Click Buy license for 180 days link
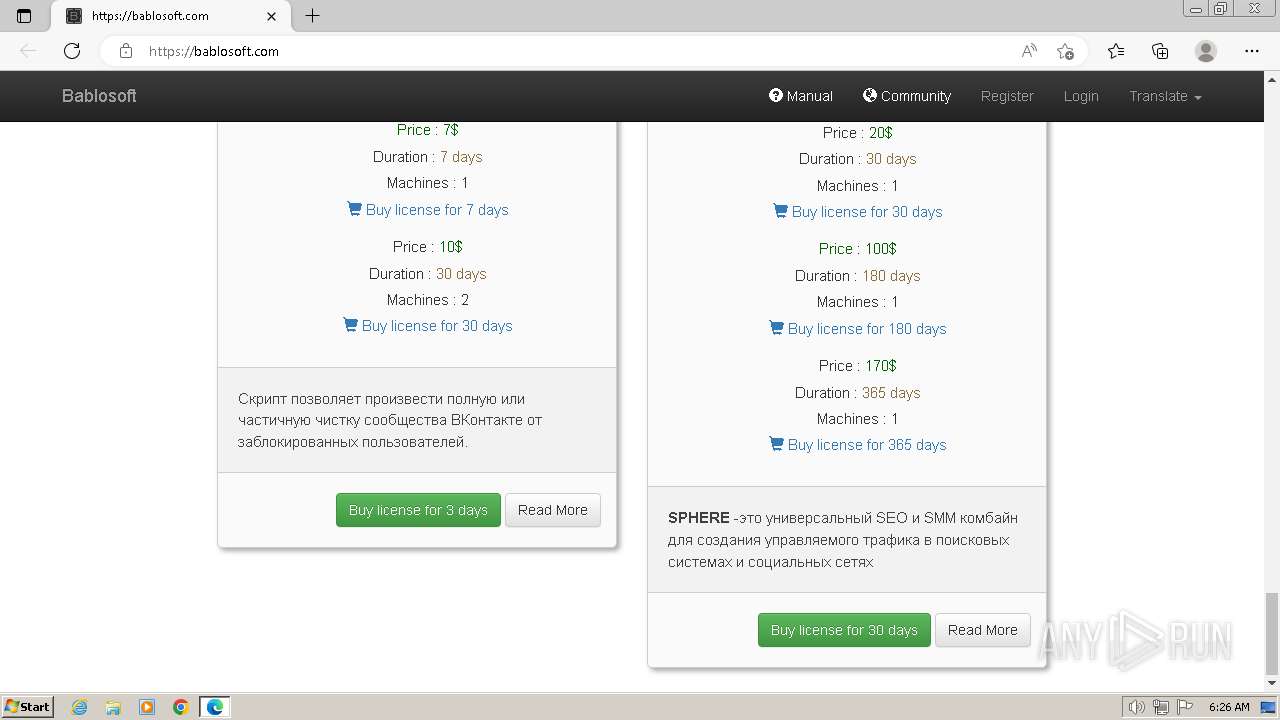 857,329
